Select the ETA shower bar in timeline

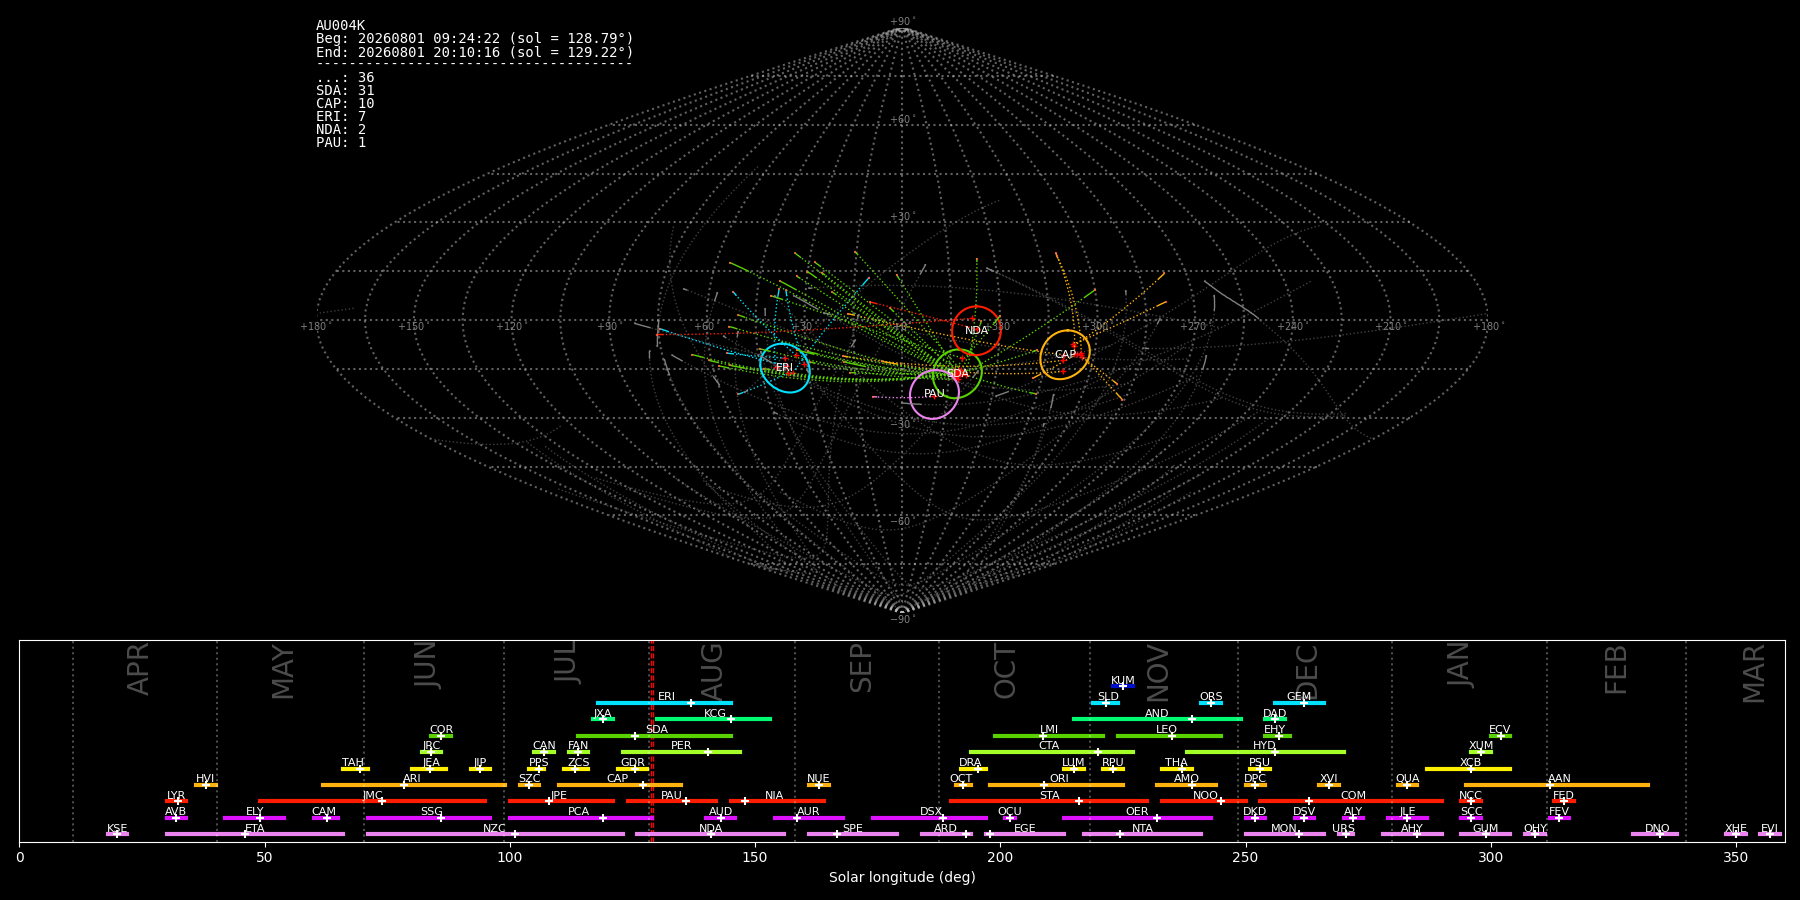(255, 834)
